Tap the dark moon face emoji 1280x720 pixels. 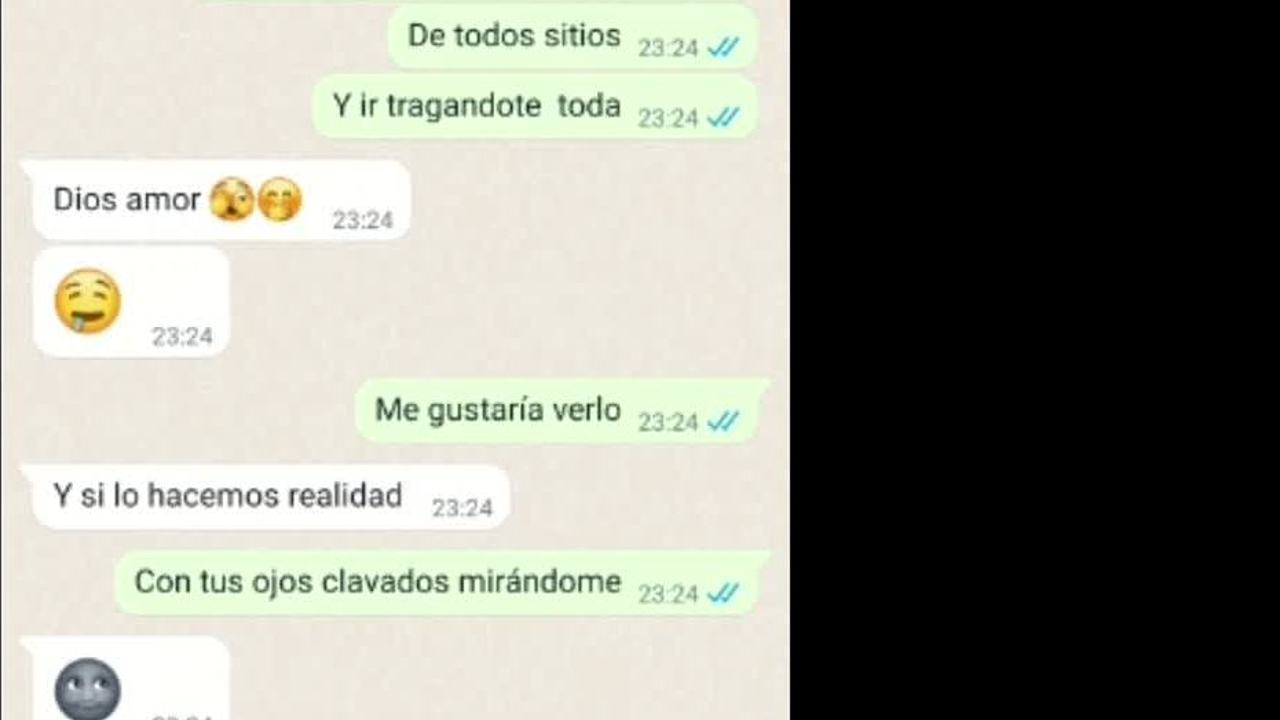[x=87, y=689]
